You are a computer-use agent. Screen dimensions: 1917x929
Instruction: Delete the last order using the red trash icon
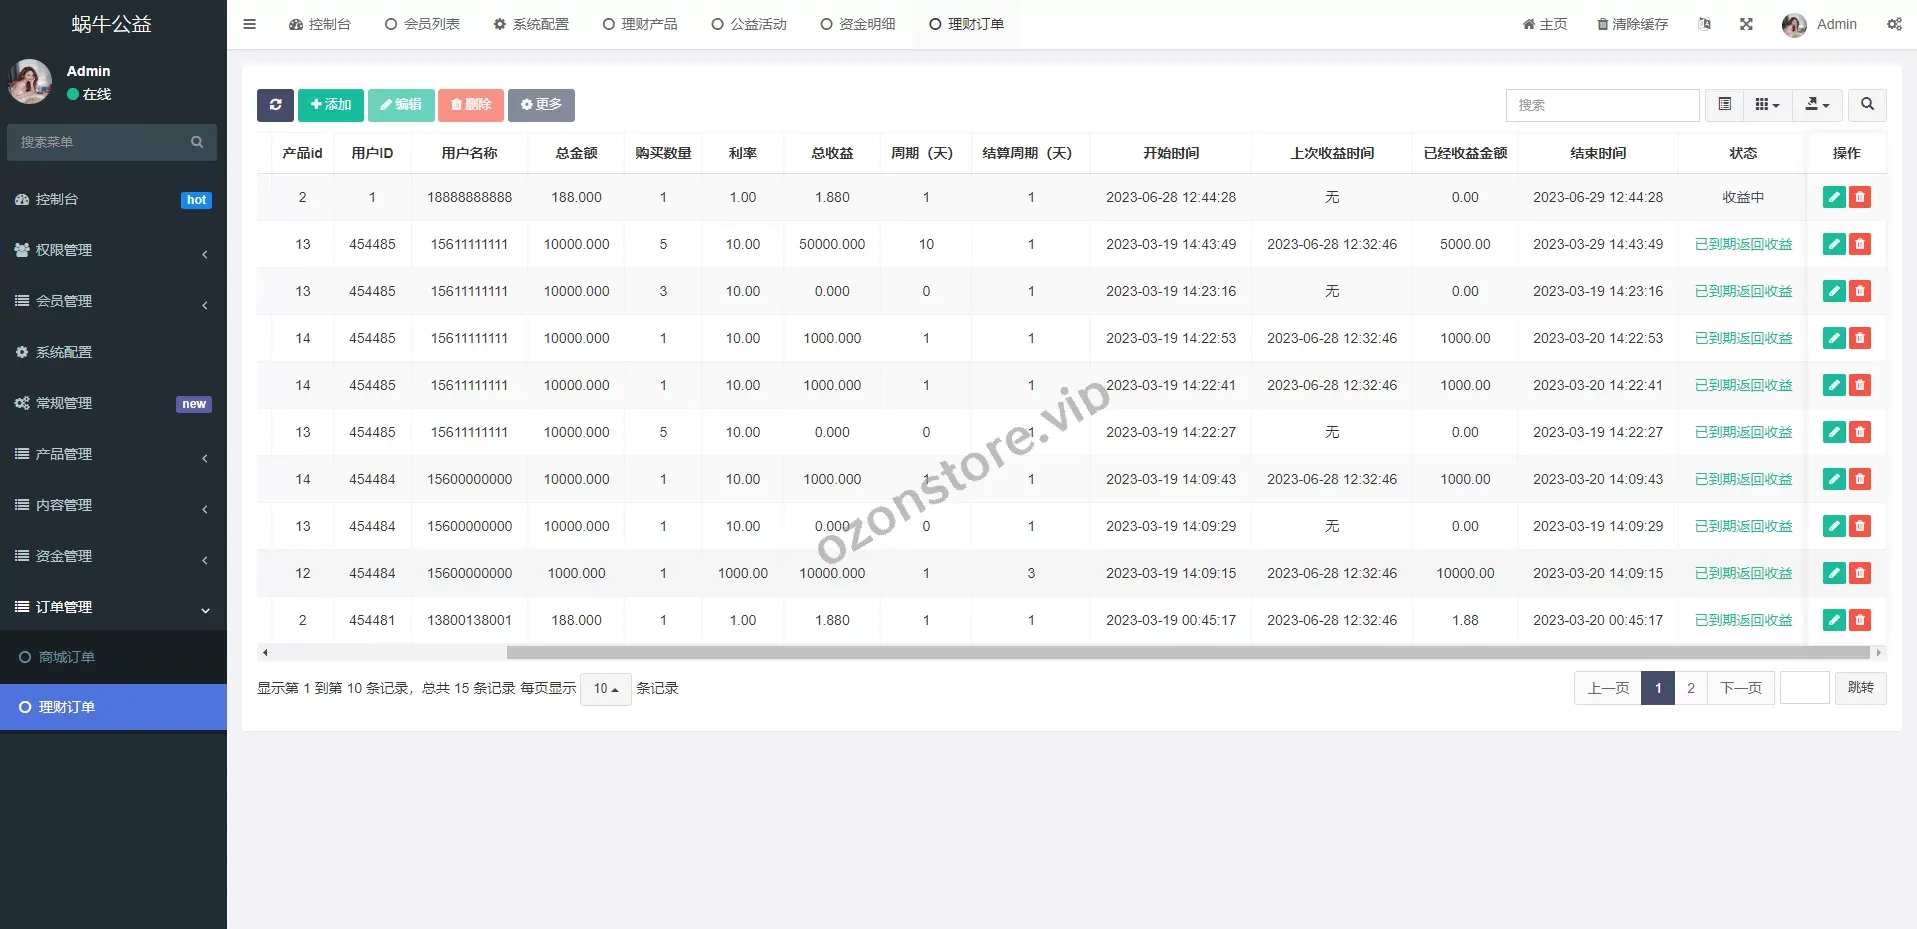pyautogui.click(x=1860, y=620)
